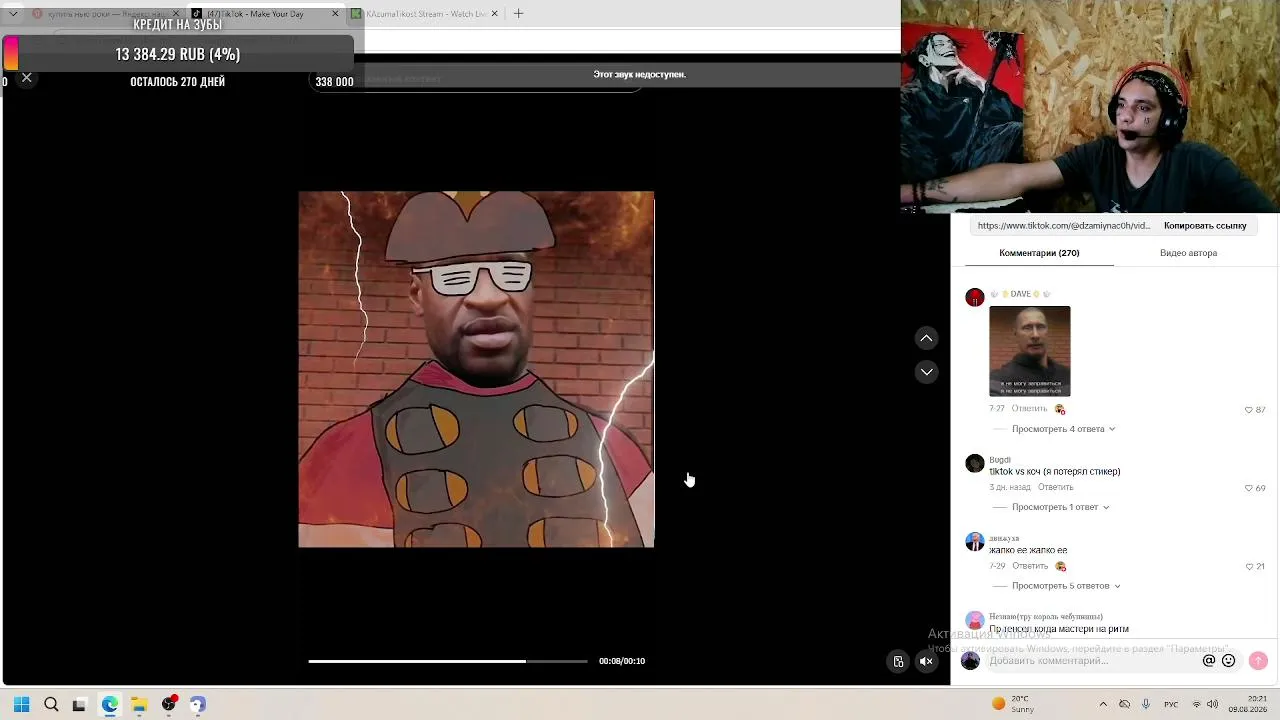
Task: Go to the next TikTok video
Action: (927, 372)
